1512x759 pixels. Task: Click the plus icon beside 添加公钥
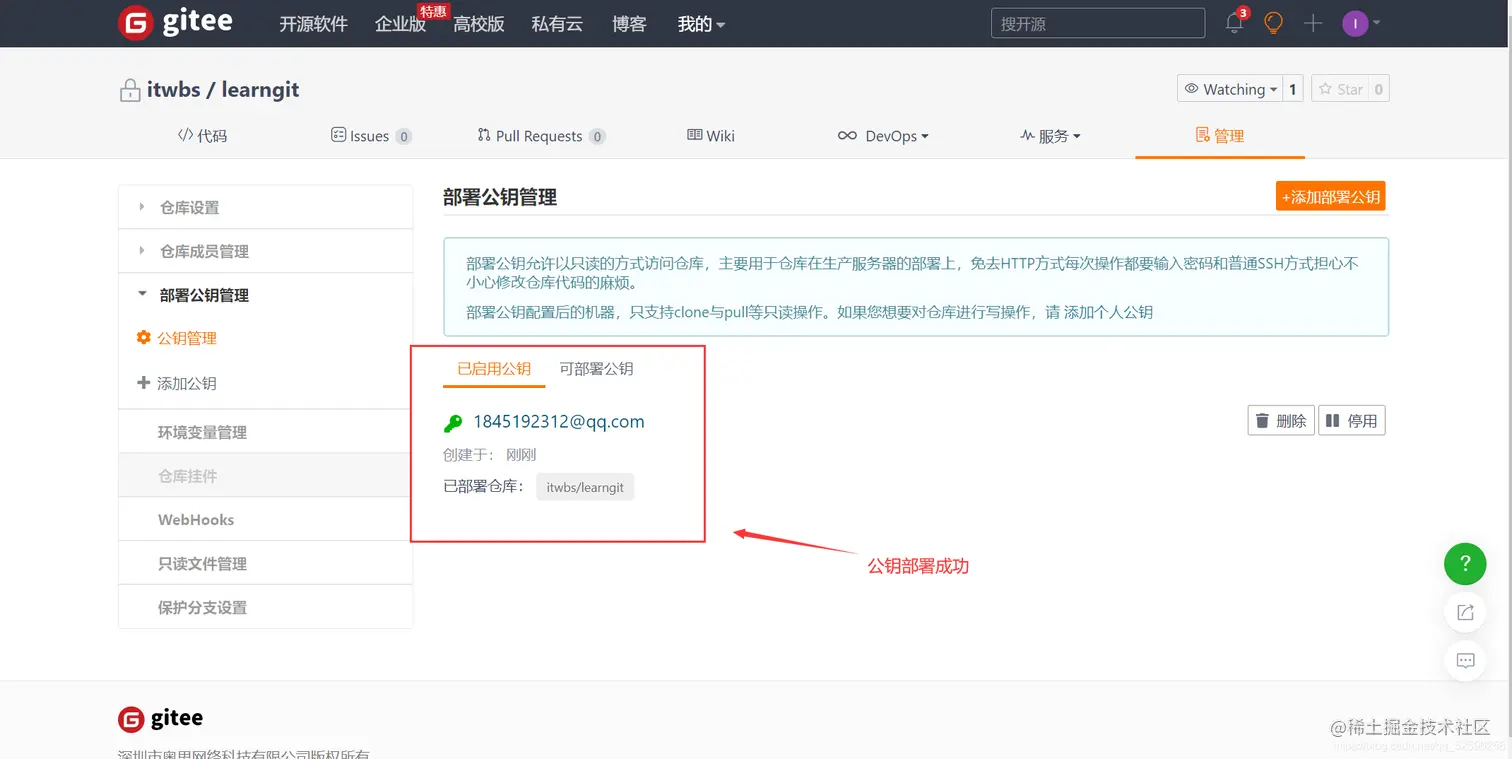coord(144,383)
